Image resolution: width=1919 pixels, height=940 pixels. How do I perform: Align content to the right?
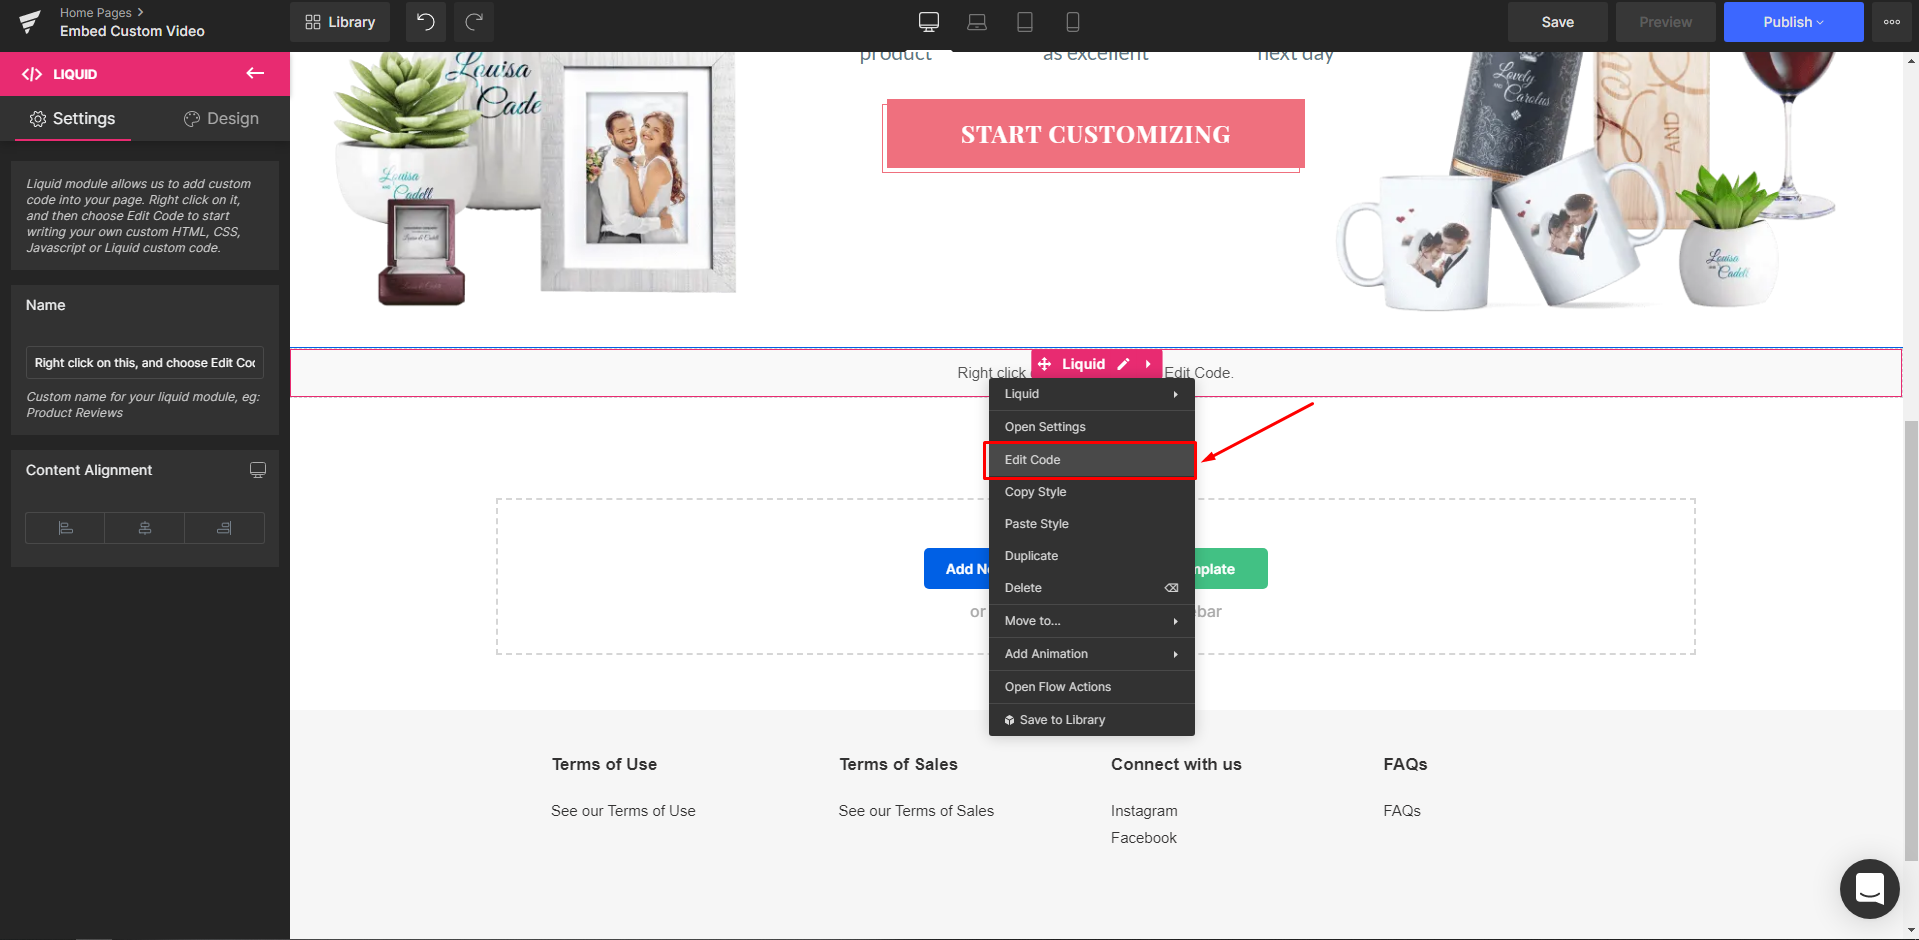[x=224, y=528]
